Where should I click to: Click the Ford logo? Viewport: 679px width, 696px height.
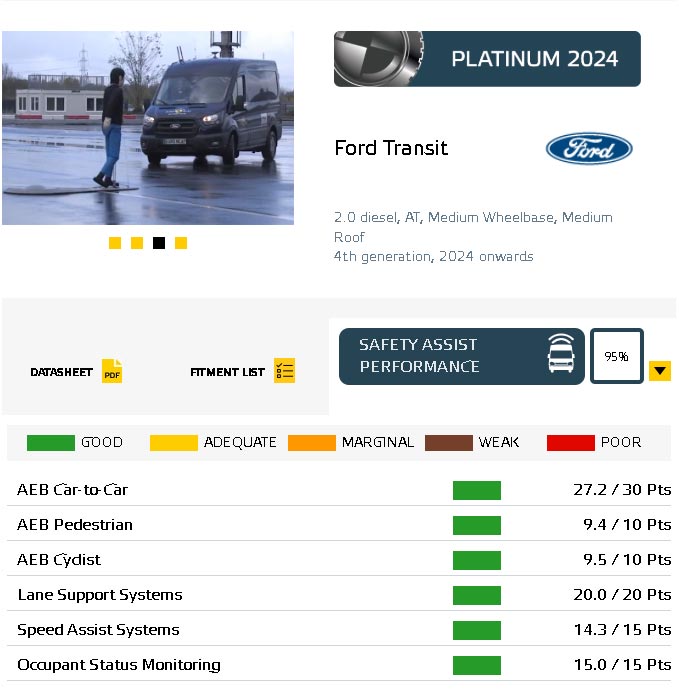click(x=588, y=149)
